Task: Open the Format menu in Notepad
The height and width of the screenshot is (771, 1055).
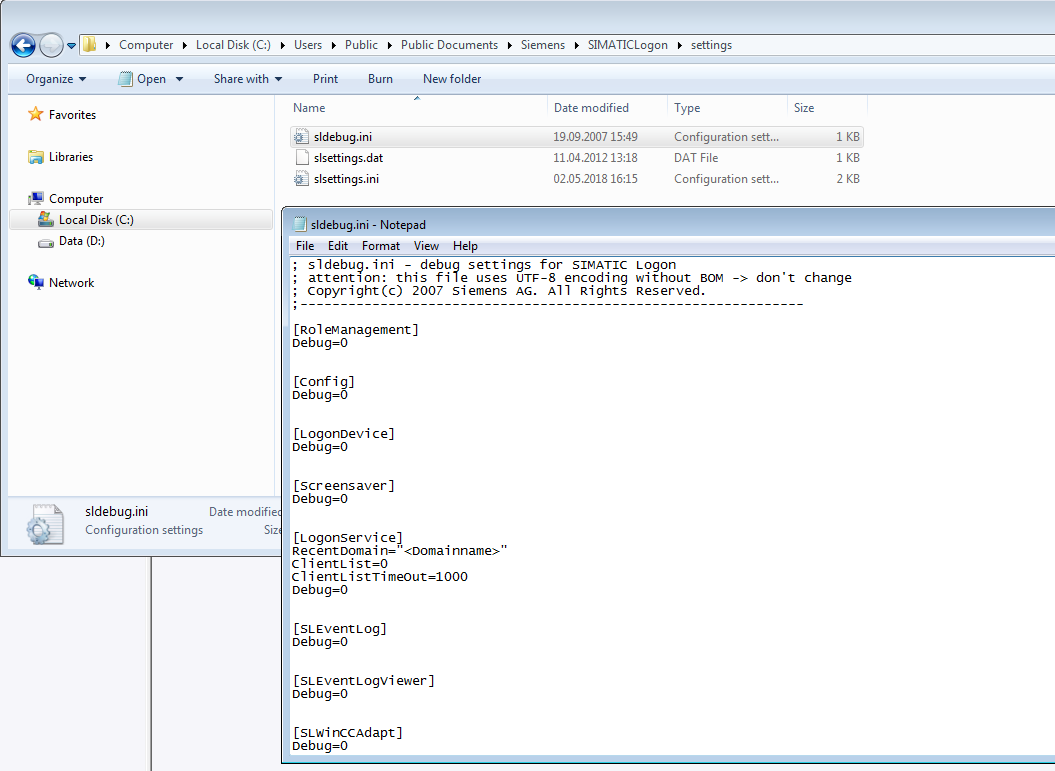Action: coord(380,246)
